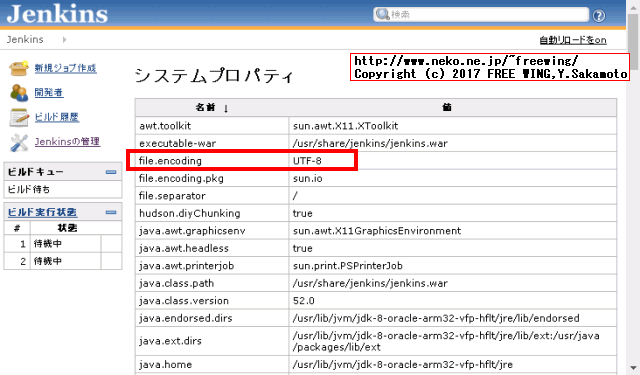The width and height of the screenshot is (640, 375).
Task: Click the build history notepad icon
Action: pos(19,118)
